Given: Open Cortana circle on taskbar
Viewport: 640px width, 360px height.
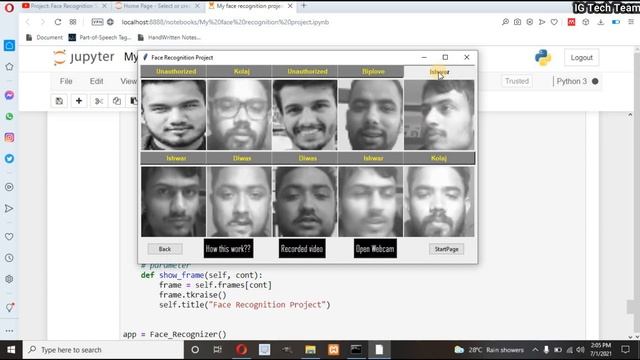Looking at the screenshot, I should [x=195, y=350].
